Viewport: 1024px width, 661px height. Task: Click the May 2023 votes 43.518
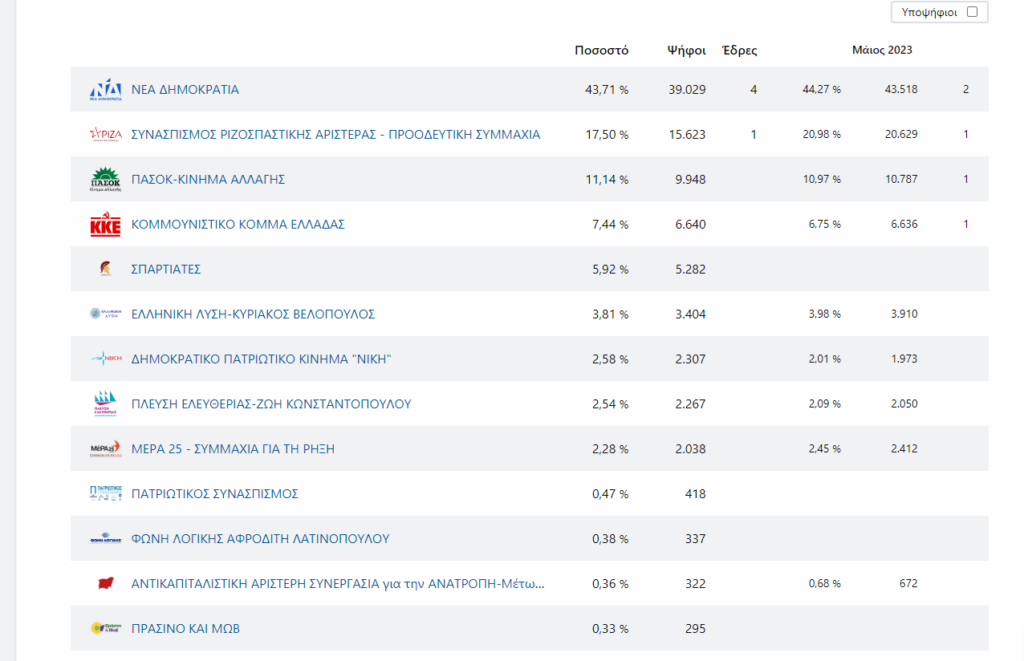pyautogui.click(x=901, y=89)
